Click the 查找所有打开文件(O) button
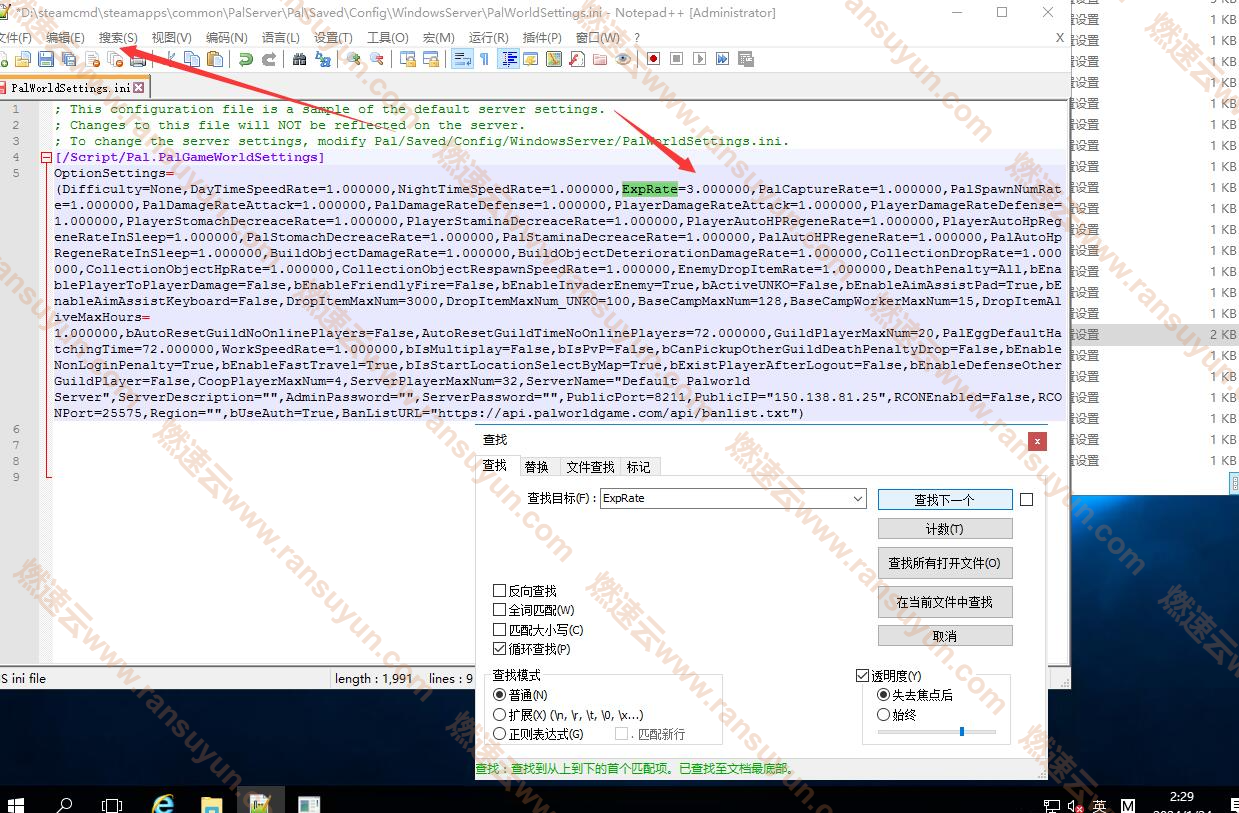 (x=944, y=563)
